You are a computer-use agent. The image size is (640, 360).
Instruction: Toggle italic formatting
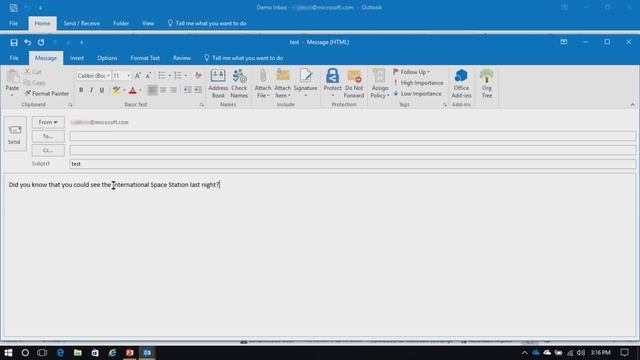pyautogui.click(x=91, y=90)
